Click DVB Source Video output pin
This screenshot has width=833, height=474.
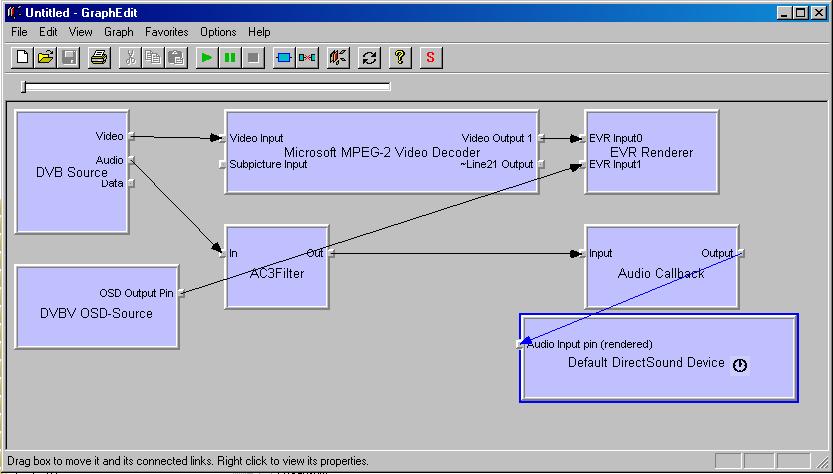tap(131, 137)
